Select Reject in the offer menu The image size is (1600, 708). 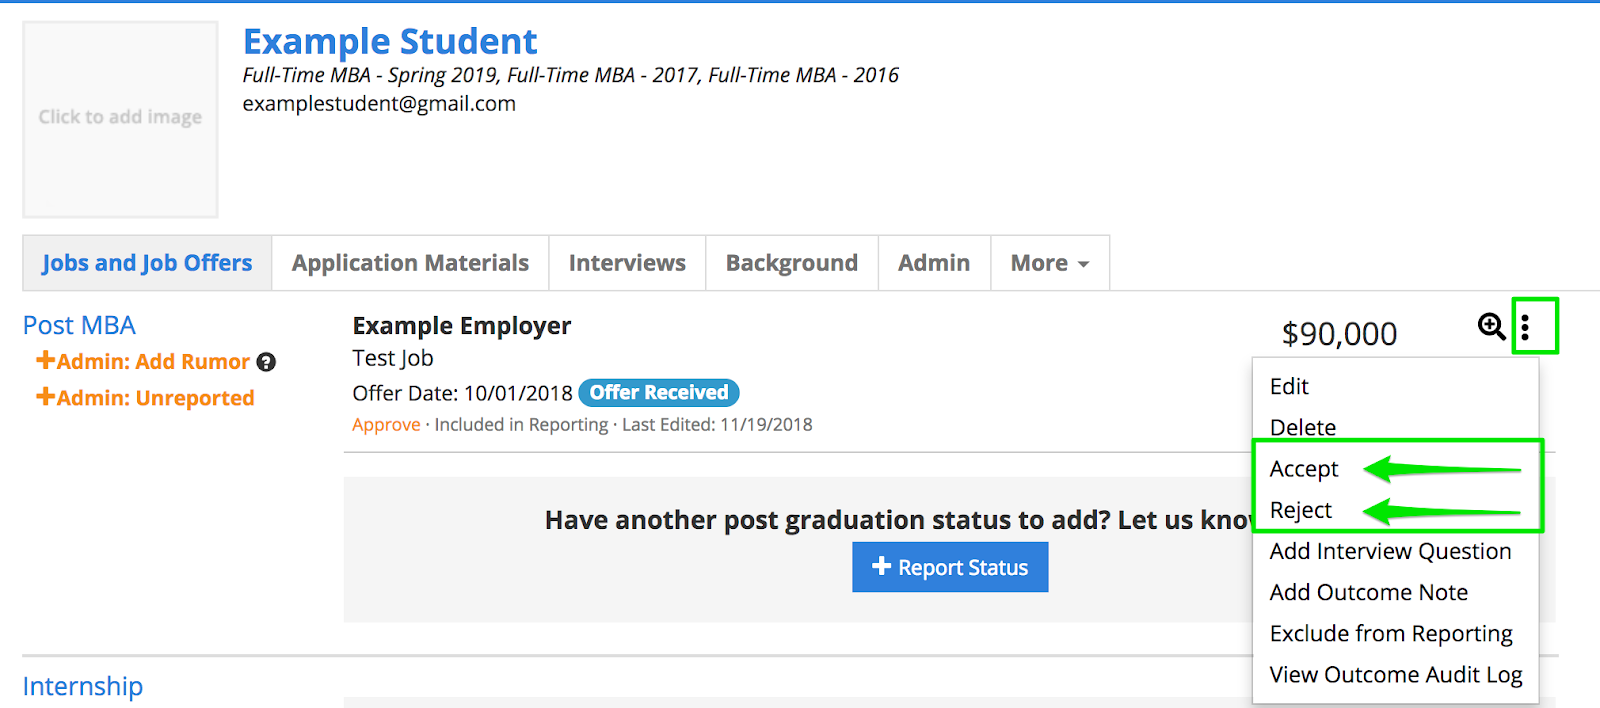pos(1300,510)
